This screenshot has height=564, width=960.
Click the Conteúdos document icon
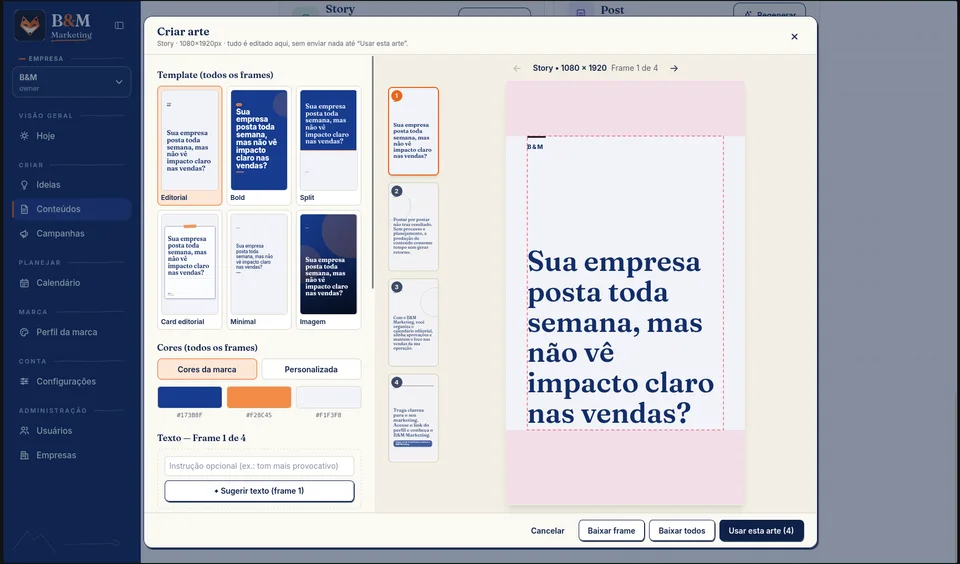24,209
